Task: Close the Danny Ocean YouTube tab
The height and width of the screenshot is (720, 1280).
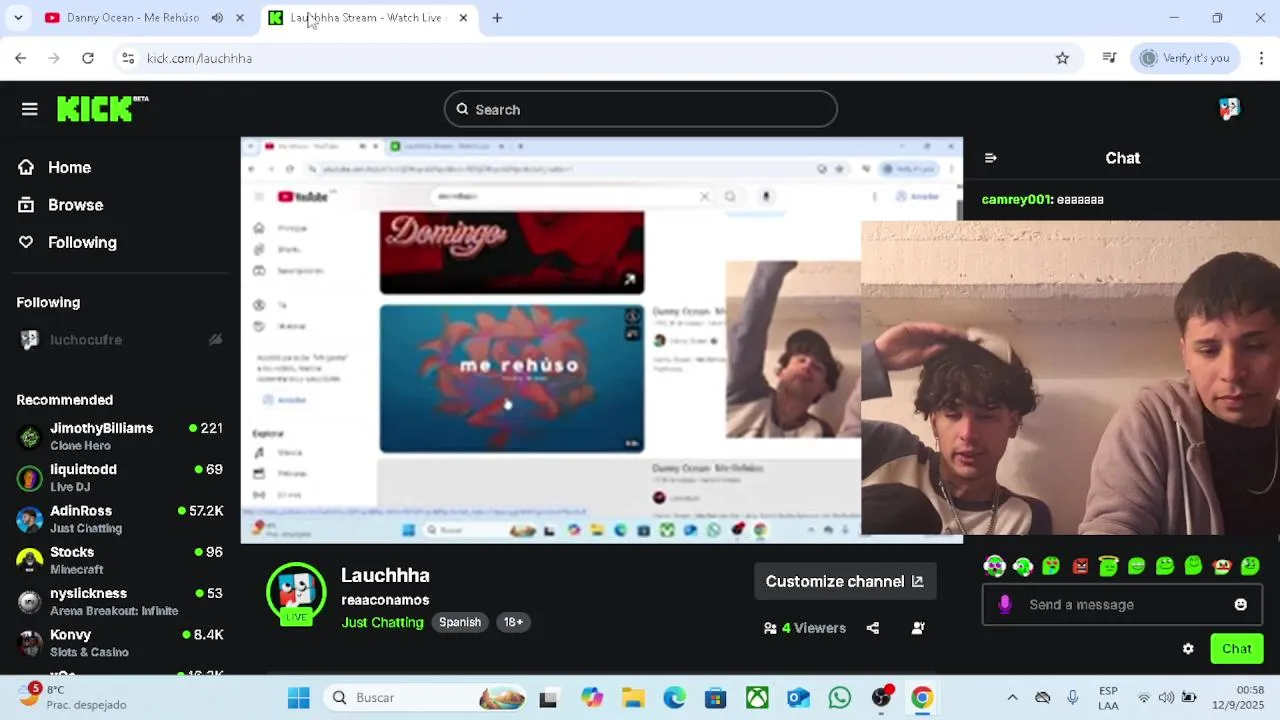Action: pyautogui.click(x=240, y=18)
